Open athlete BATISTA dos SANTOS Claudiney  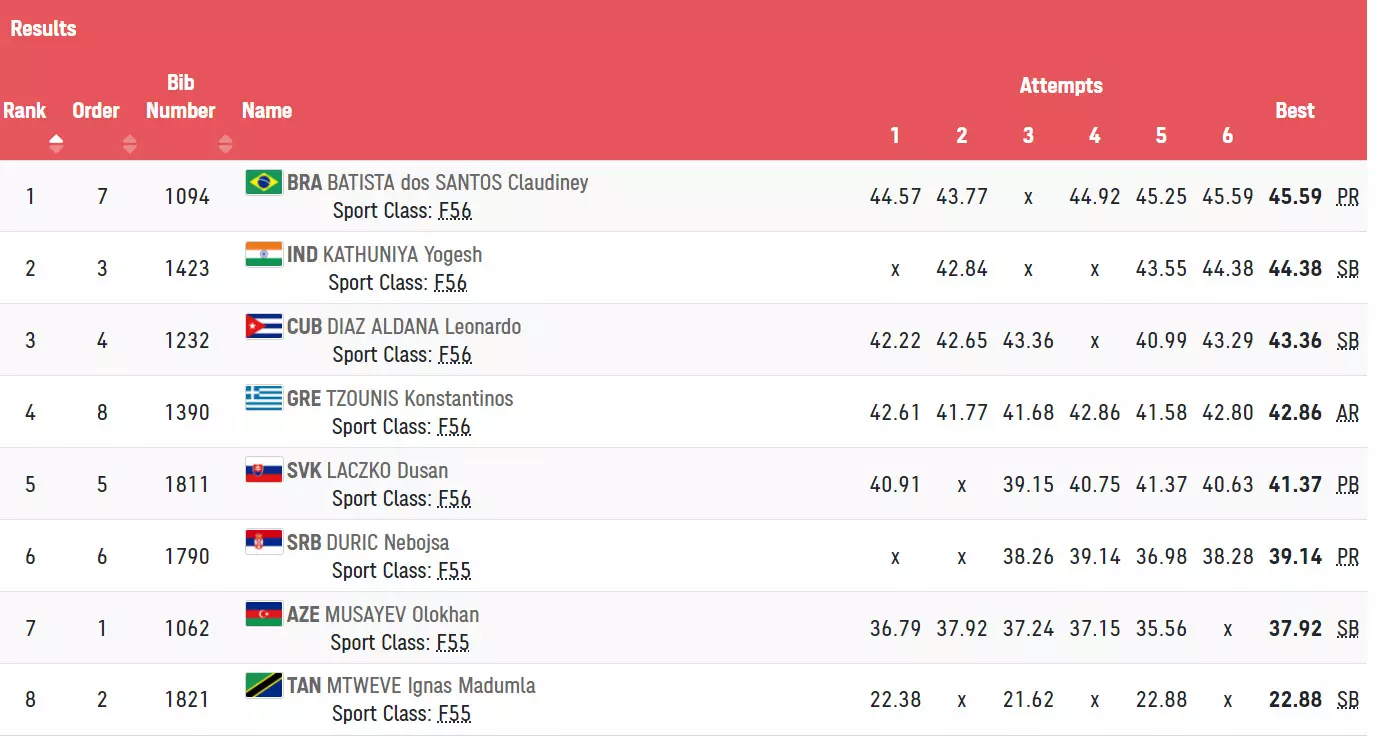tap(457, 183)
